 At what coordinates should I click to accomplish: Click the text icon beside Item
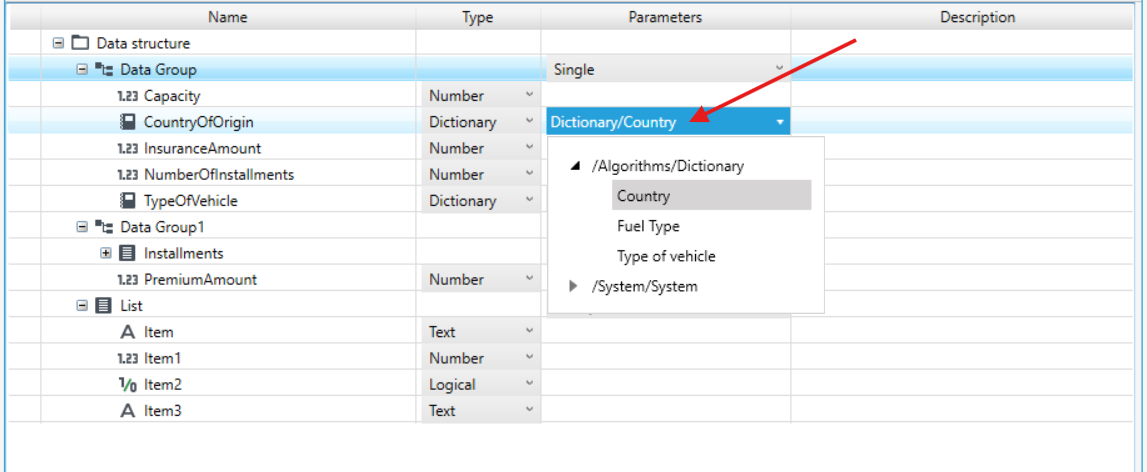pyautogui.click(x=127, y=332)
